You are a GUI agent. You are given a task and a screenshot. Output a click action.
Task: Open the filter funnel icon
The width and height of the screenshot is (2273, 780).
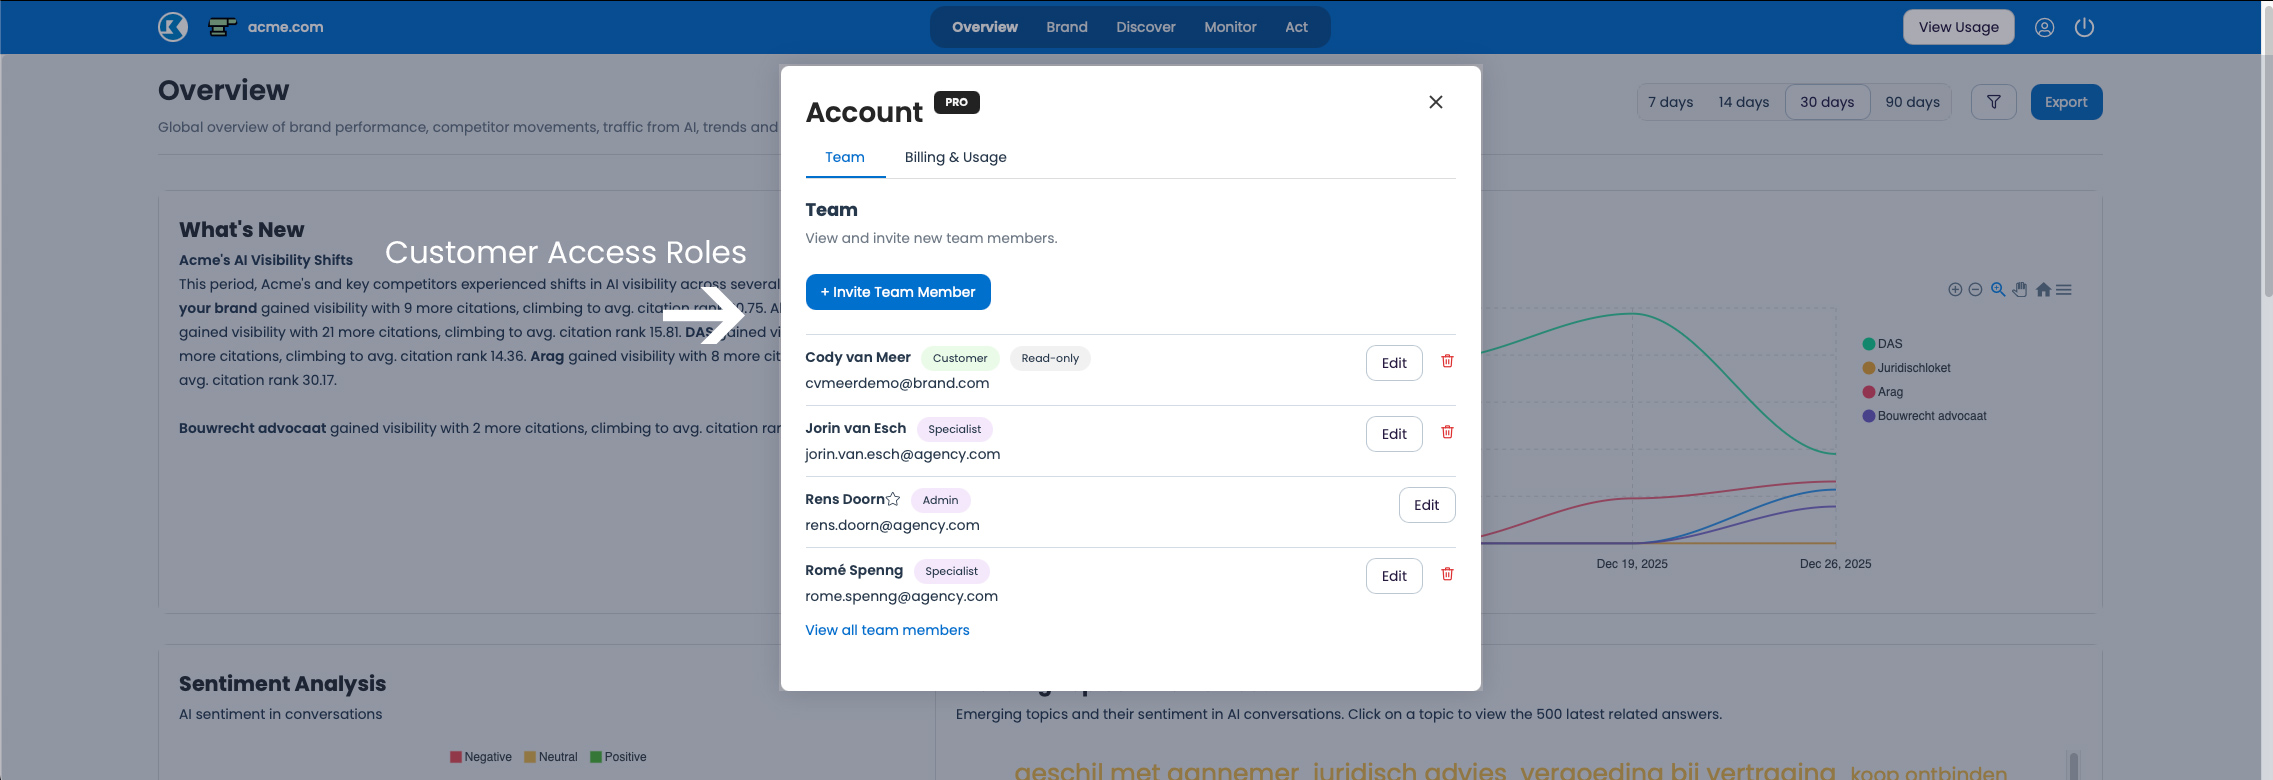coord(1993,102)
